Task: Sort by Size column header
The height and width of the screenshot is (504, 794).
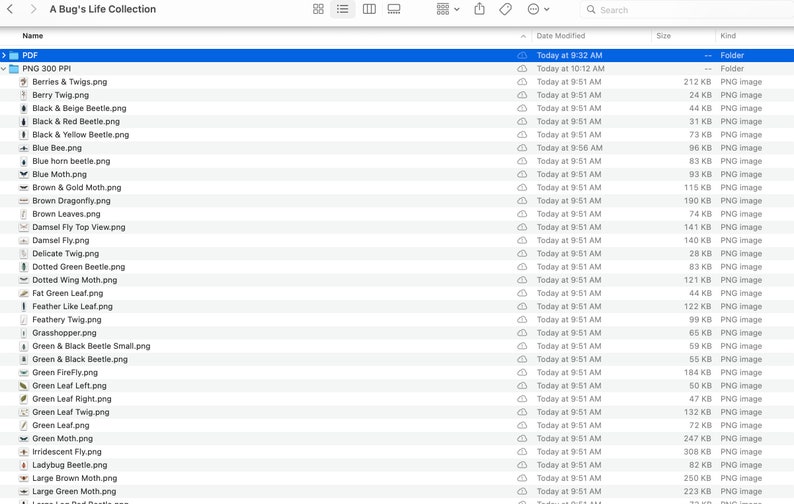Action: (x=663, y=36)
